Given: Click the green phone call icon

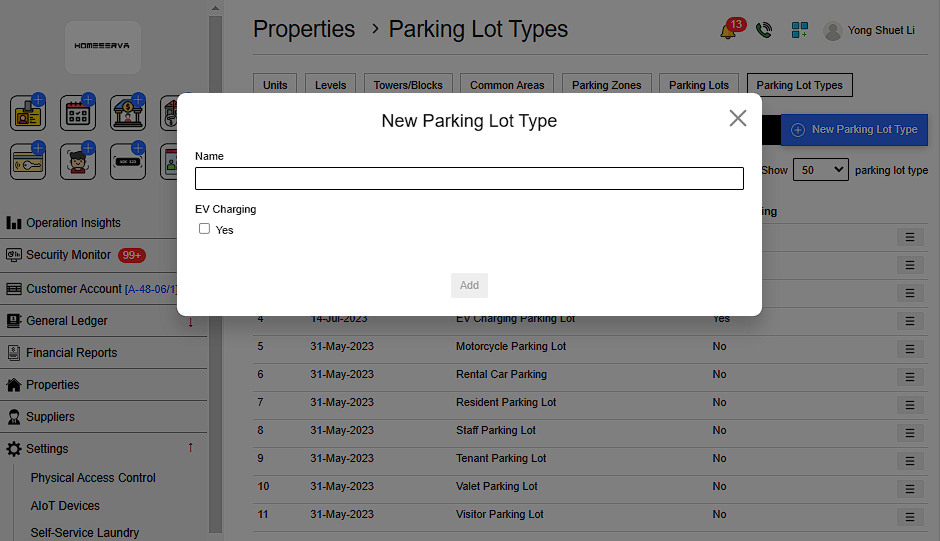Looking at the screenshot, I should click(x=764, y=30).
